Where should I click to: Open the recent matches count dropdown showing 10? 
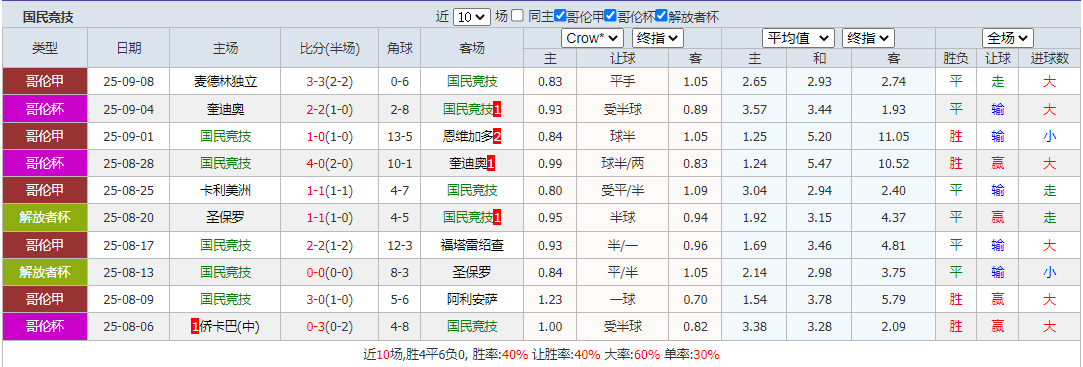[x=472, y=17]
